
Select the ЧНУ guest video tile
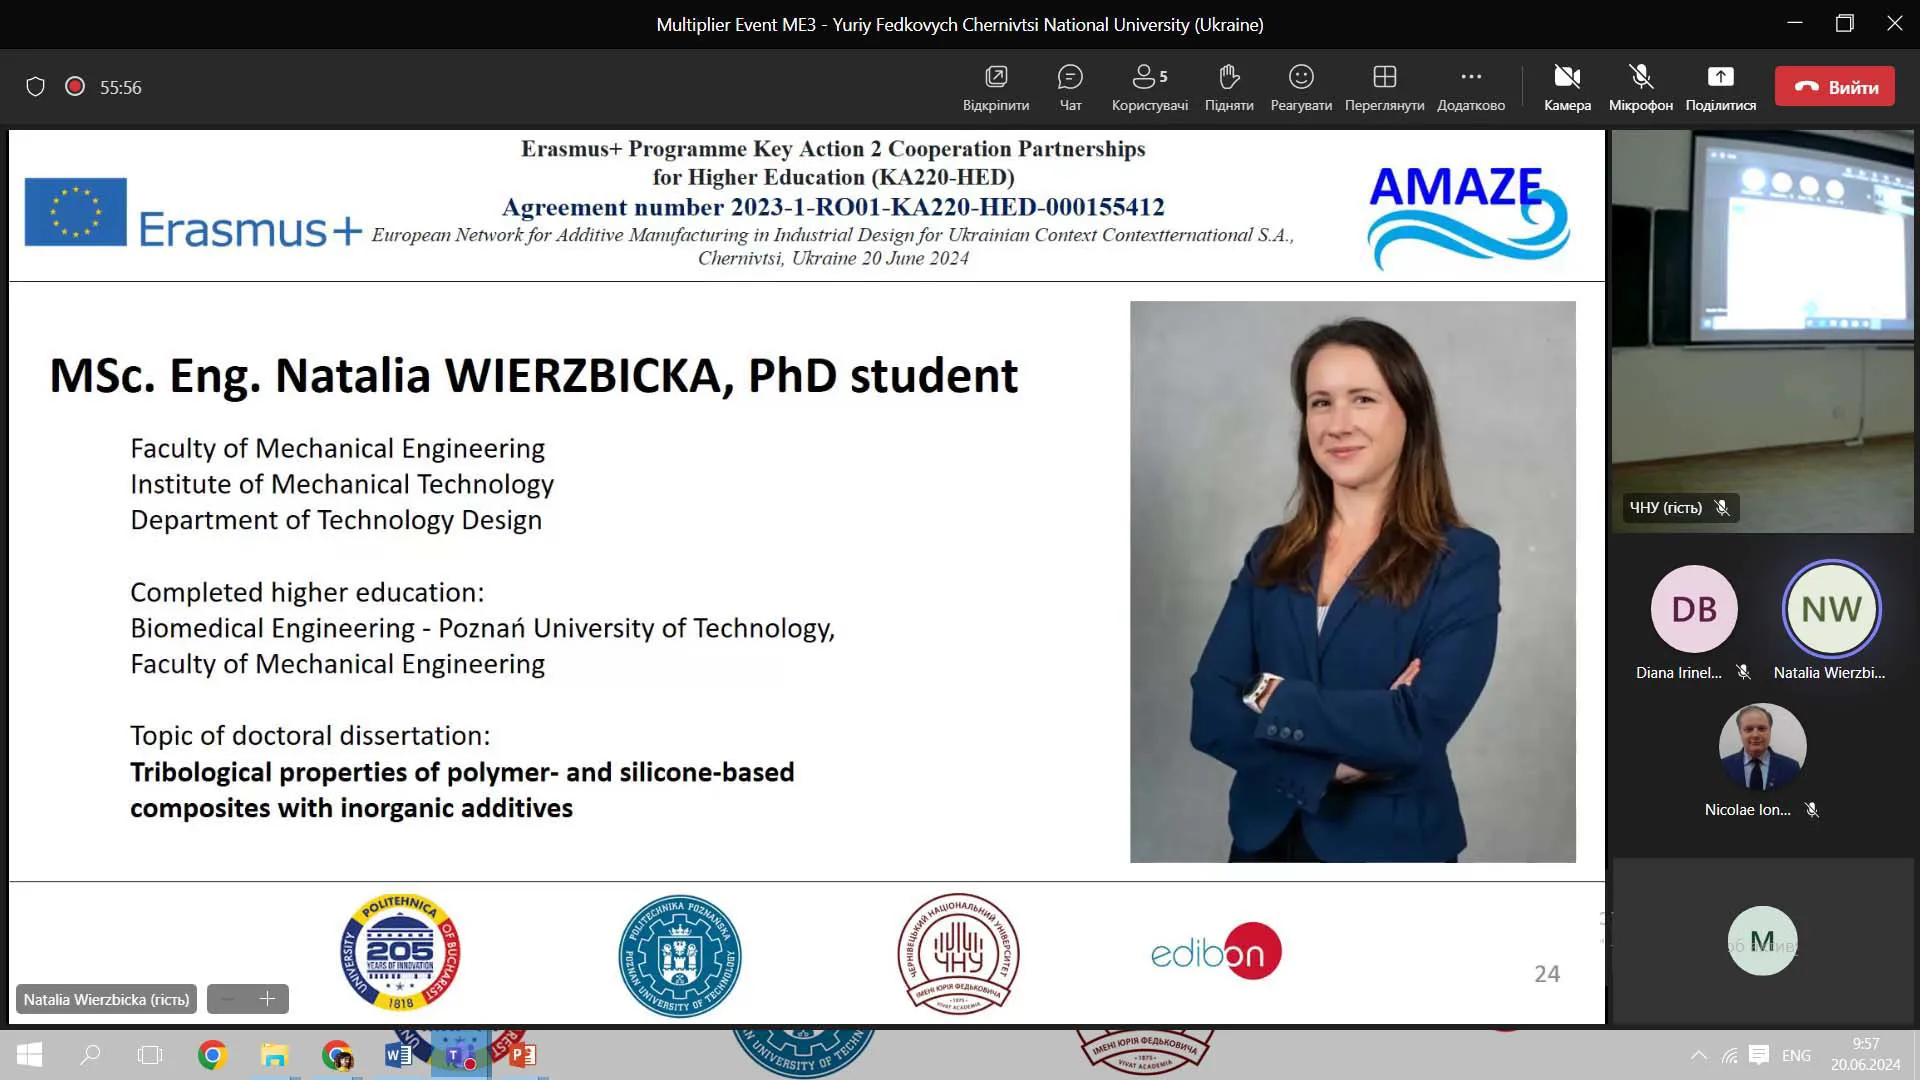(x=1762, y=330)
